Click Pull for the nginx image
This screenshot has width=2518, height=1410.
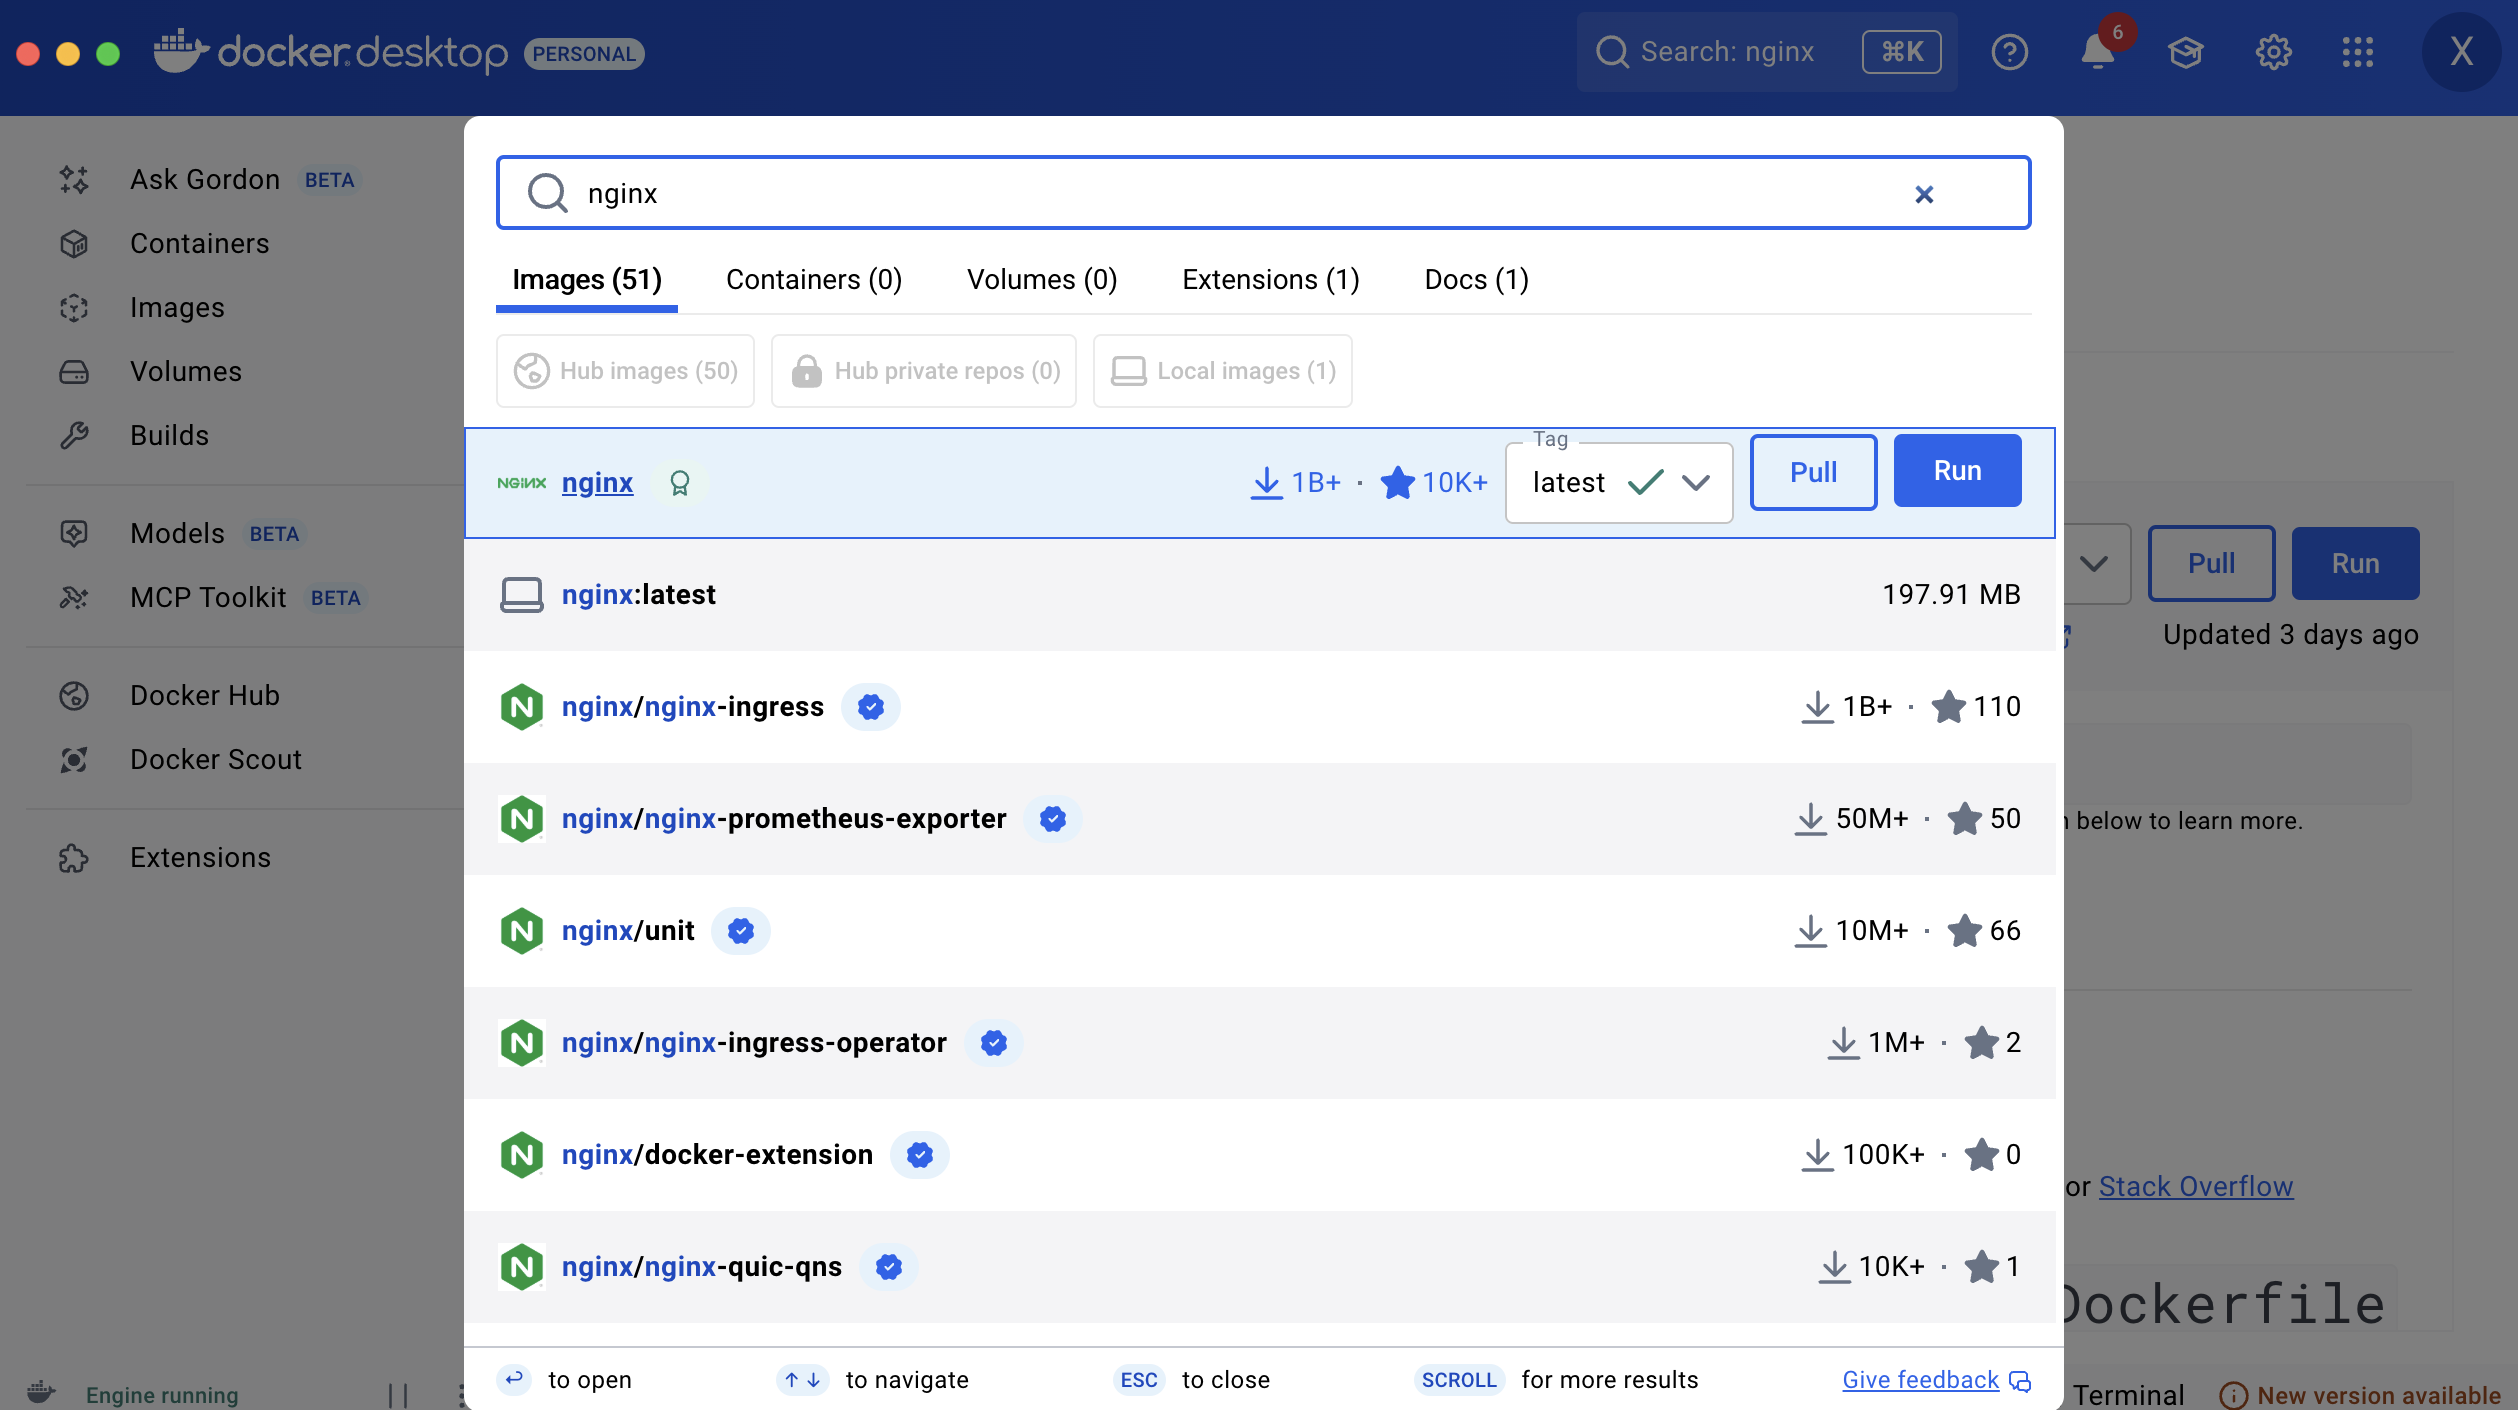point(1813,472)
